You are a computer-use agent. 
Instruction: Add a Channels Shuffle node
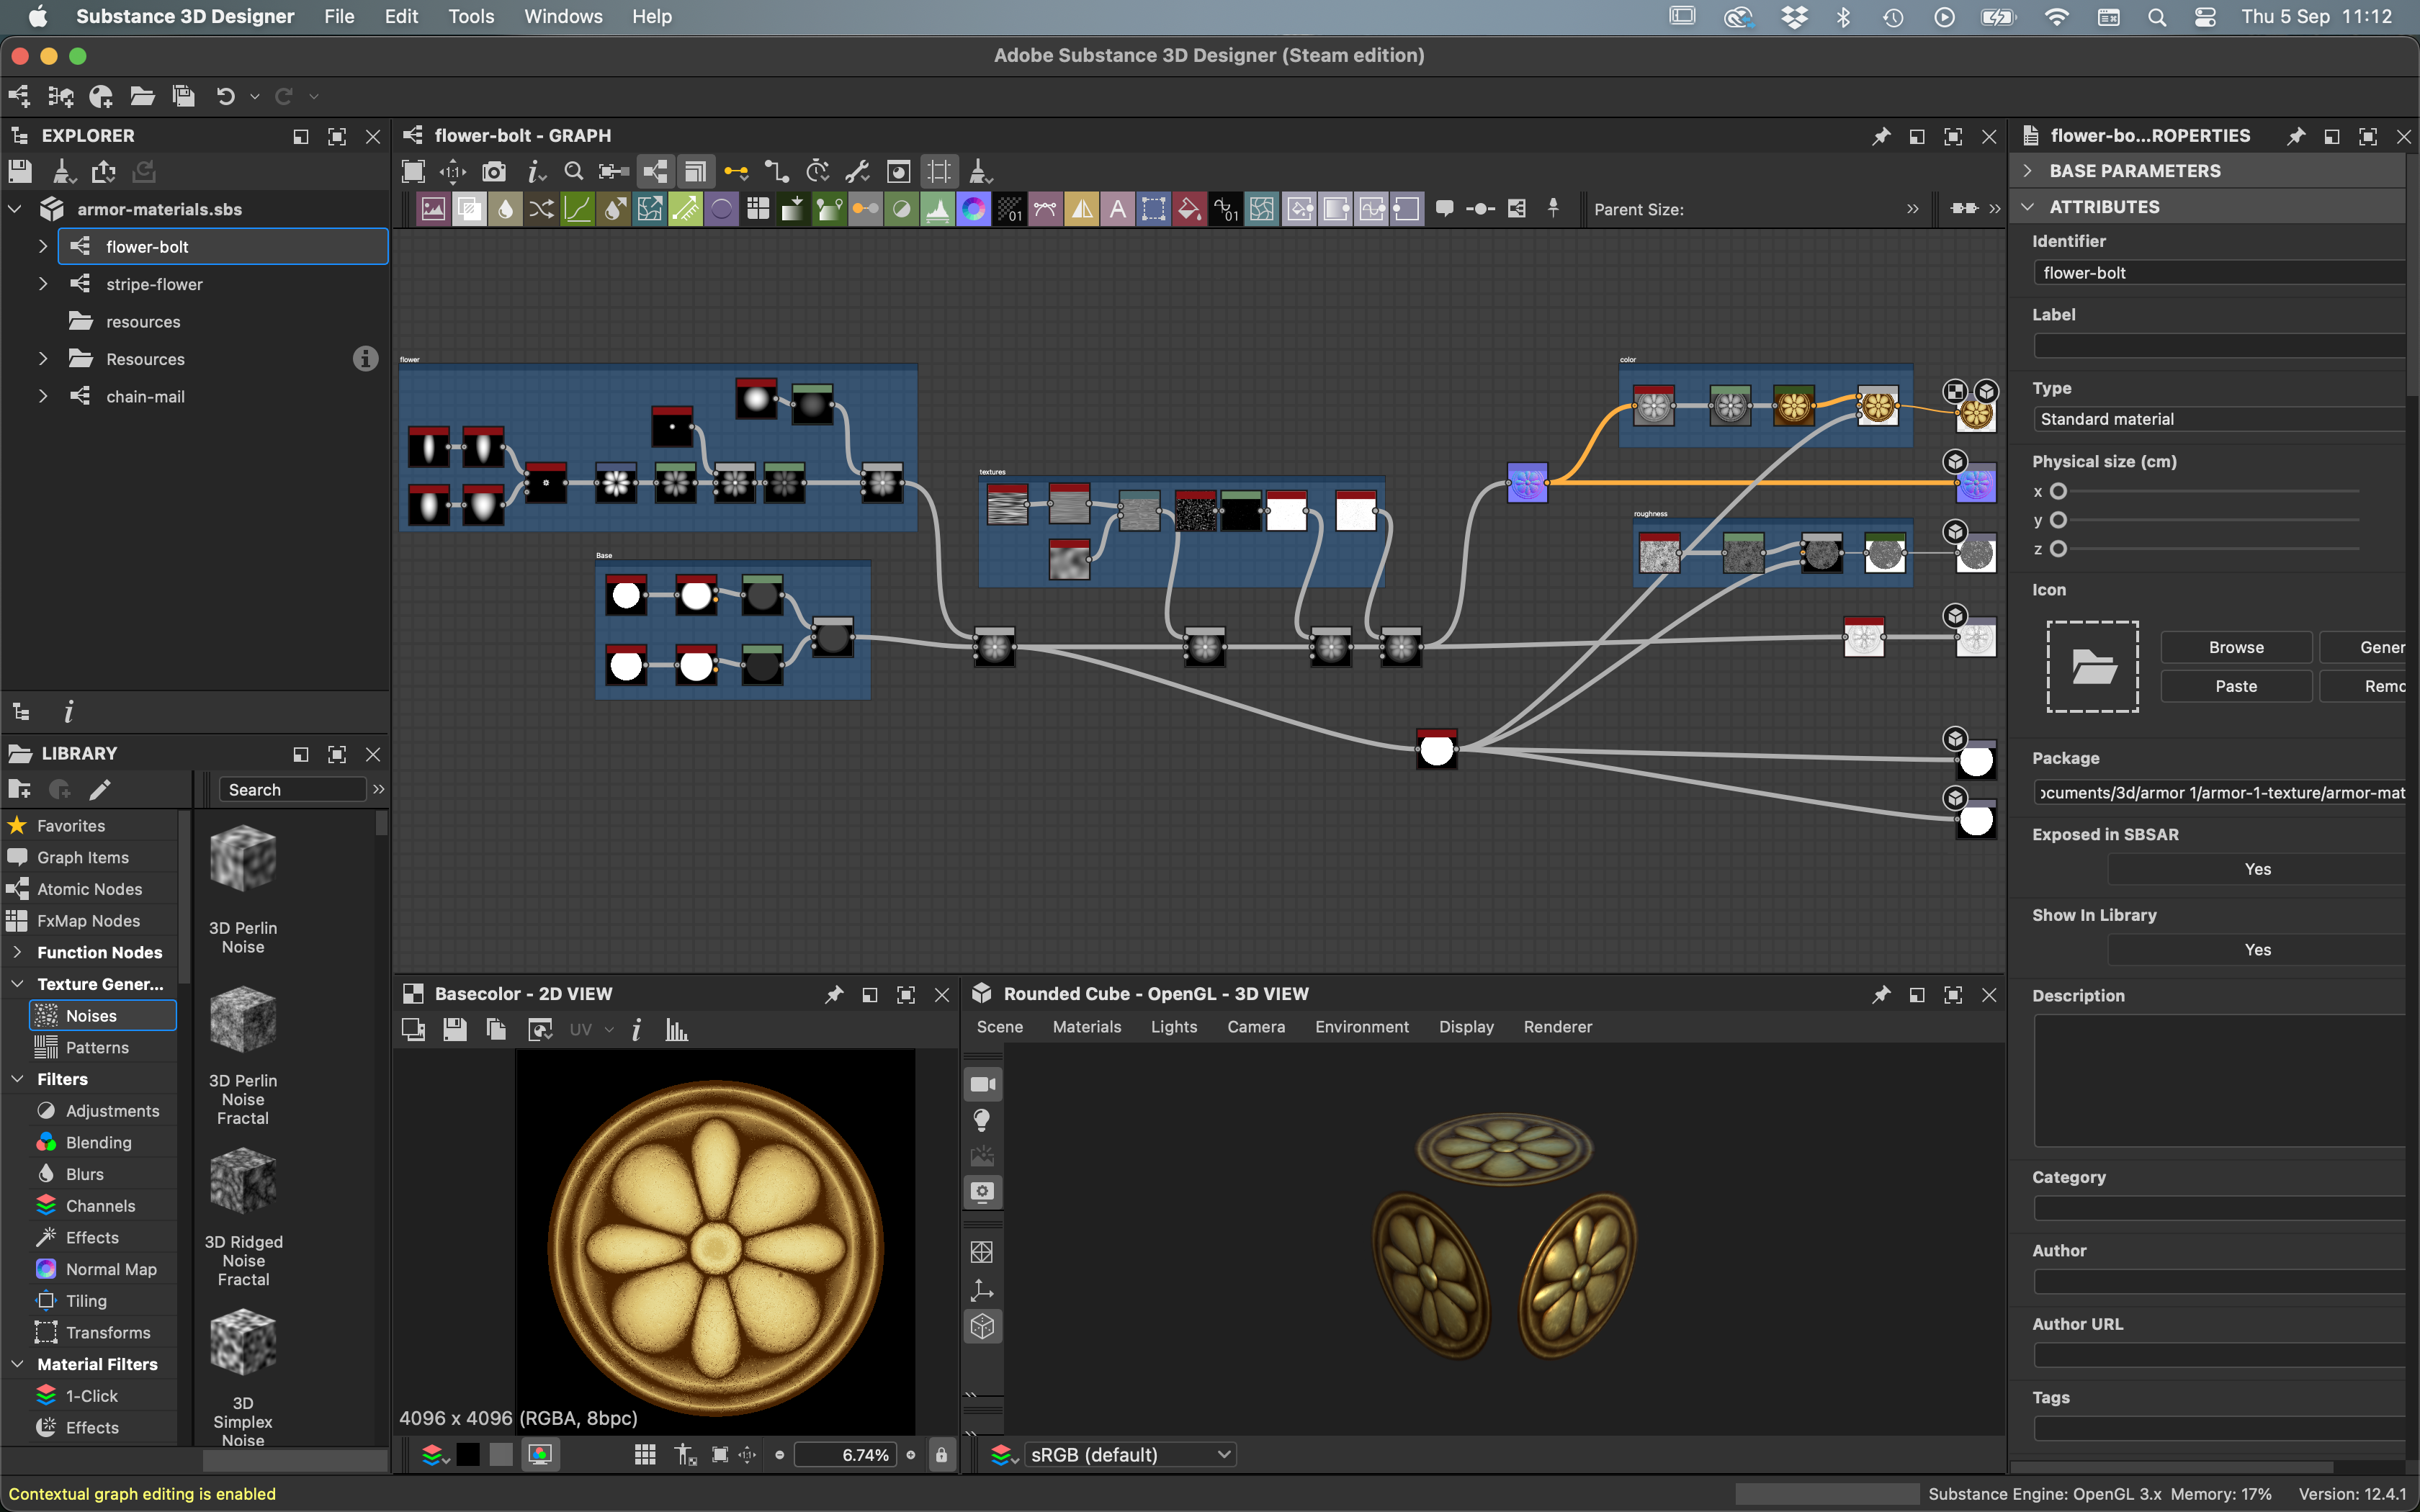(541, 209)
